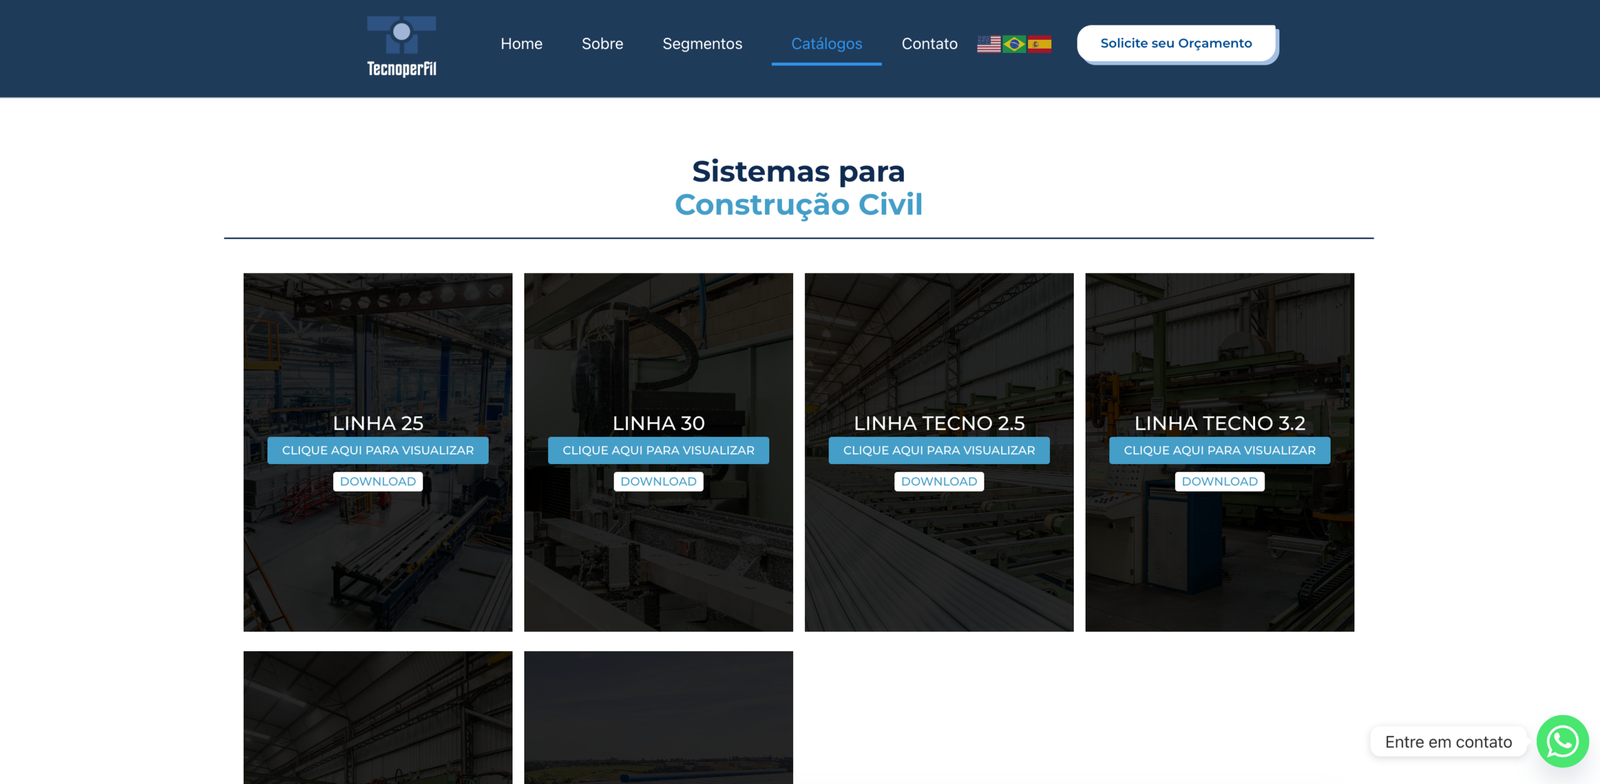View the Linha 25 catalog

click(x=378, y=450)
